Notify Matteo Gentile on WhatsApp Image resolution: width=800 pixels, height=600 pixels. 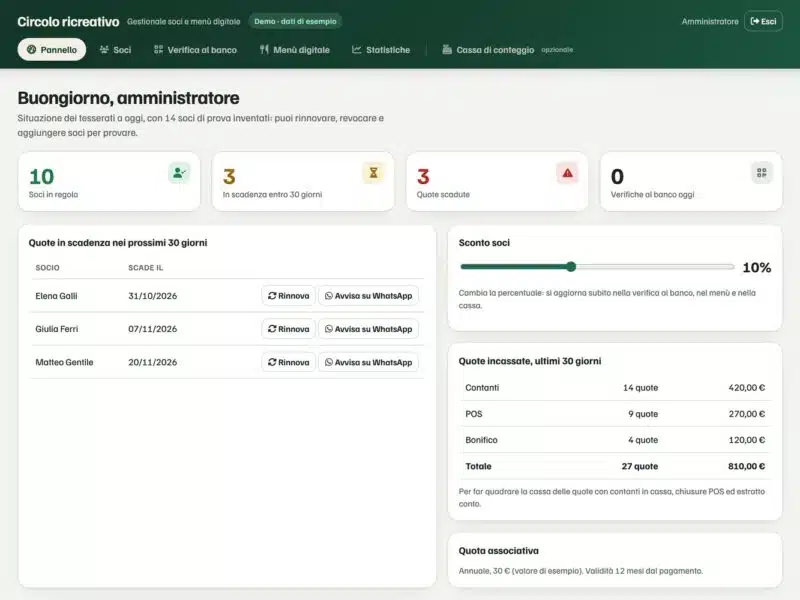(x=368, y=362)
